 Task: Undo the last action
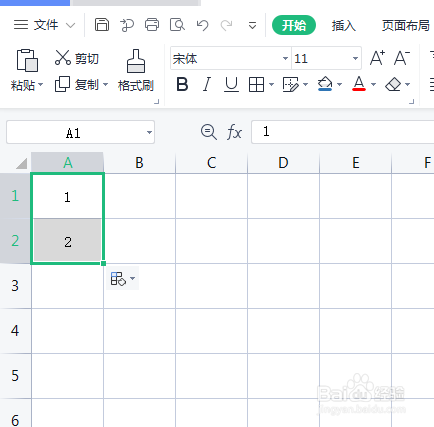click(x=202, y=25)
